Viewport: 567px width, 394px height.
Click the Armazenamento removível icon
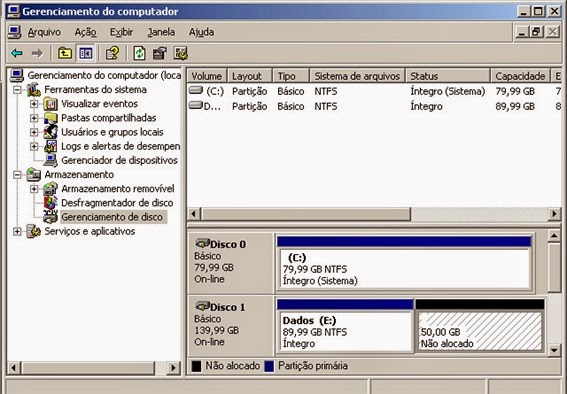click(x=51, y=189)
